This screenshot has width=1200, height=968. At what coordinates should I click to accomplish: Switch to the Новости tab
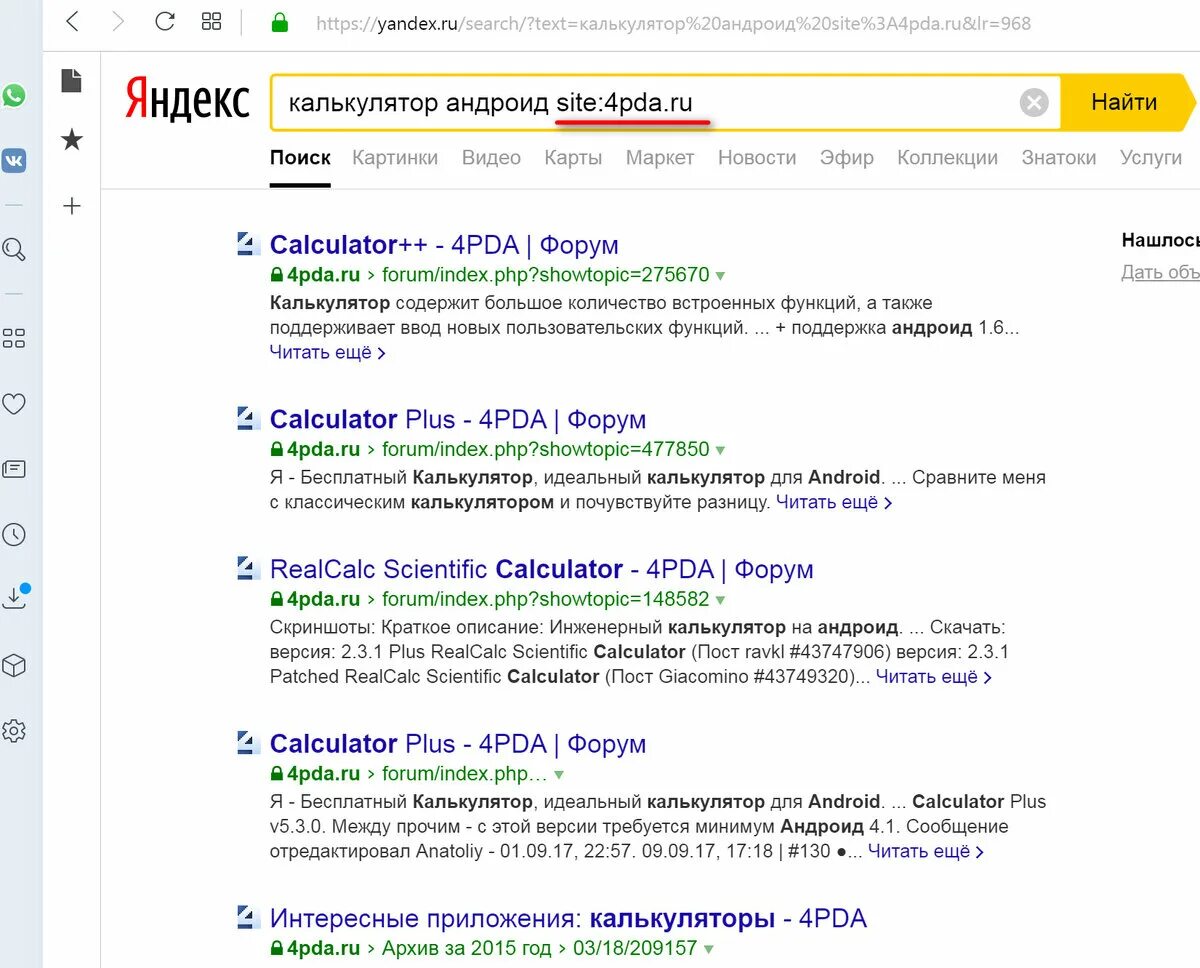click(757, 157)
